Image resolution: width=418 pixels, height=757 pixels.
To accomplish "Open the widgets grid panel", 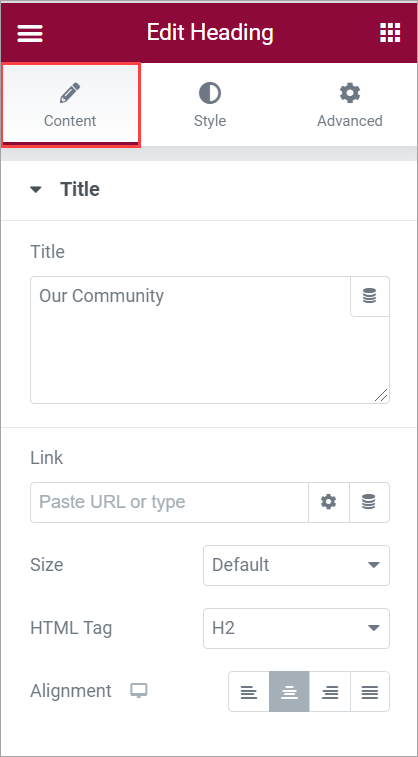I will [390, 33].
